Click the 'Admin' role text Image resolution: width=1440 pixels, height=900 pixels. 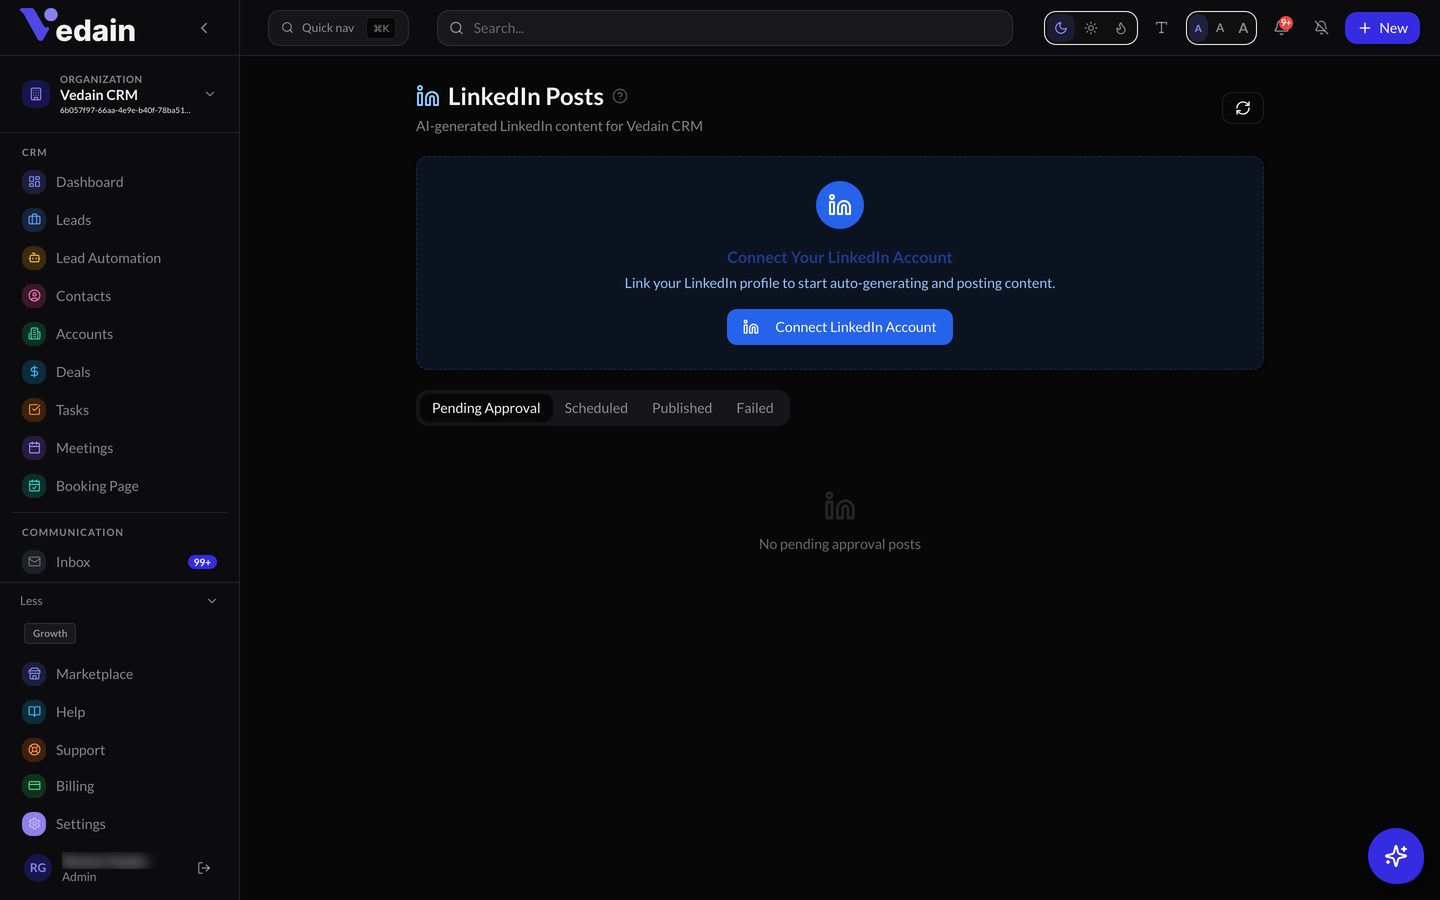79,877
